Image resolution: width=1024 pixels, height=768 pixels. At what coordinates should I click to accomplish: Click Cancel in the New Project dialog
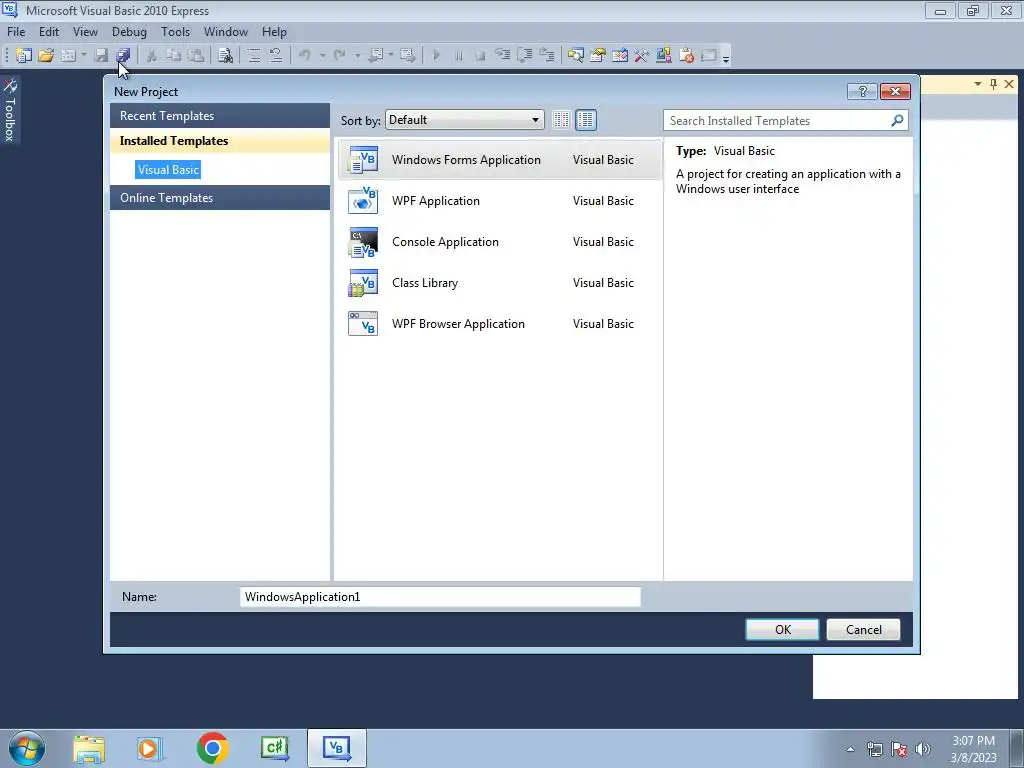pos(863,630)
